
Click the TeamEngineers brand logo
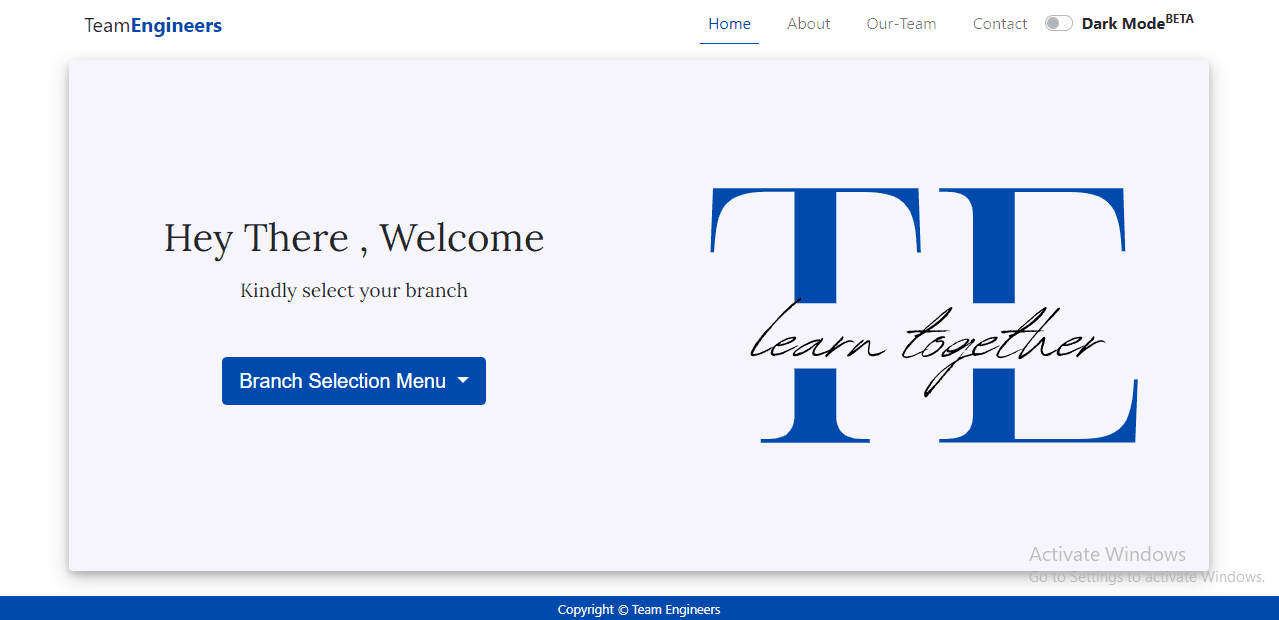[153, 25]
